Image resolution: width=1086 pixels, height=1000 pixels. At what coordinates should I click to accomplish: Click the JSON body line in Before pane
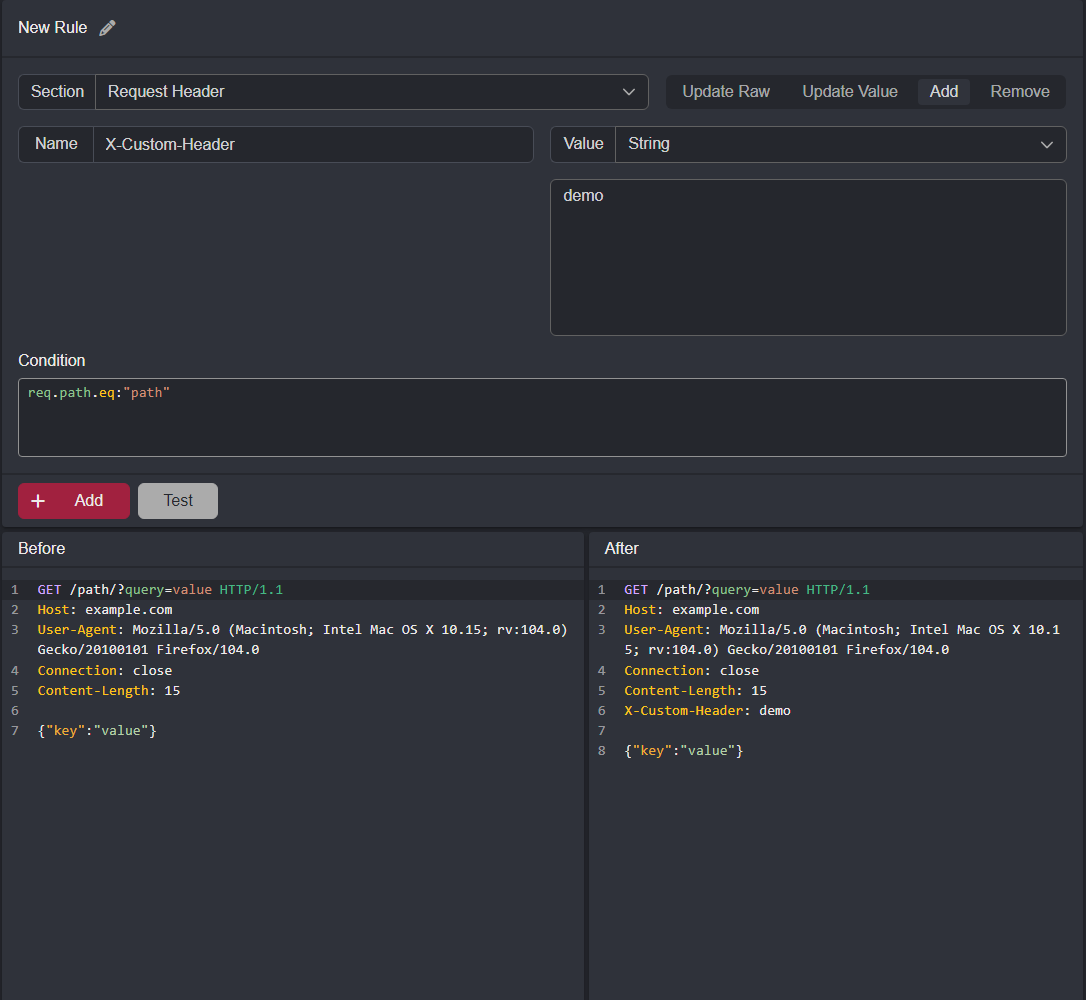[97, 731]
